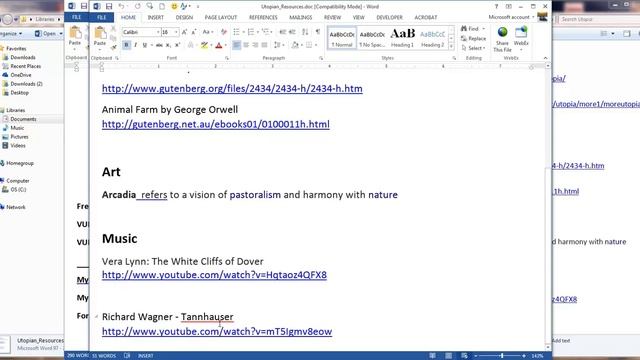Image resolution: width=640 pixels, height=360 pixels.
Task: Open the ACROBAT ribbon tab
Action: (426, 18)
